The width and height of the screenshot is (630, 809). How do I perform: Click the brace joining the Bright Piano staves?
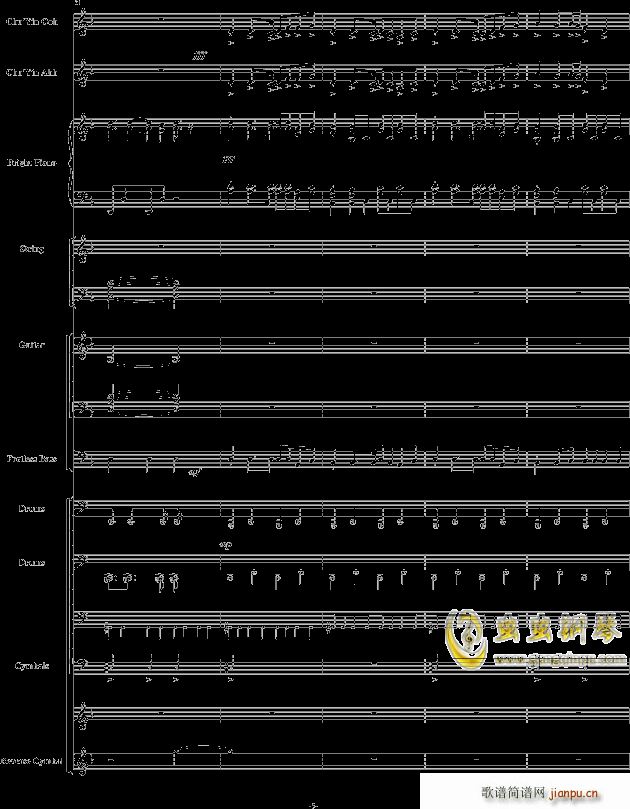72,162
